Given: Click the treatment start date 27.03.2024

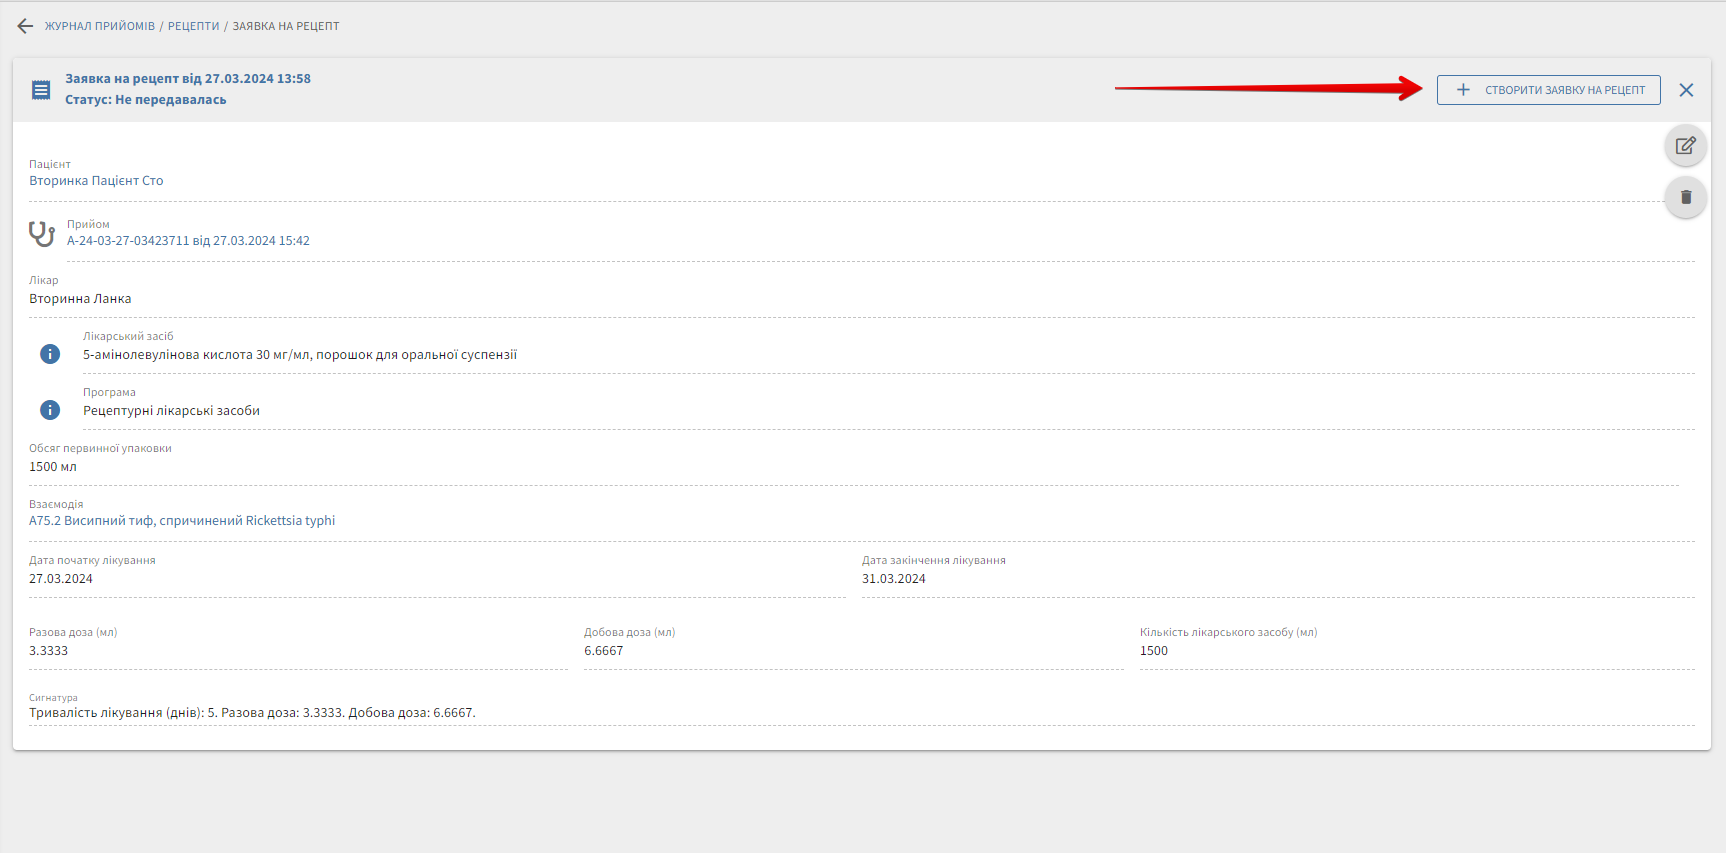Looking at the screenshot, I should point(61,579).
